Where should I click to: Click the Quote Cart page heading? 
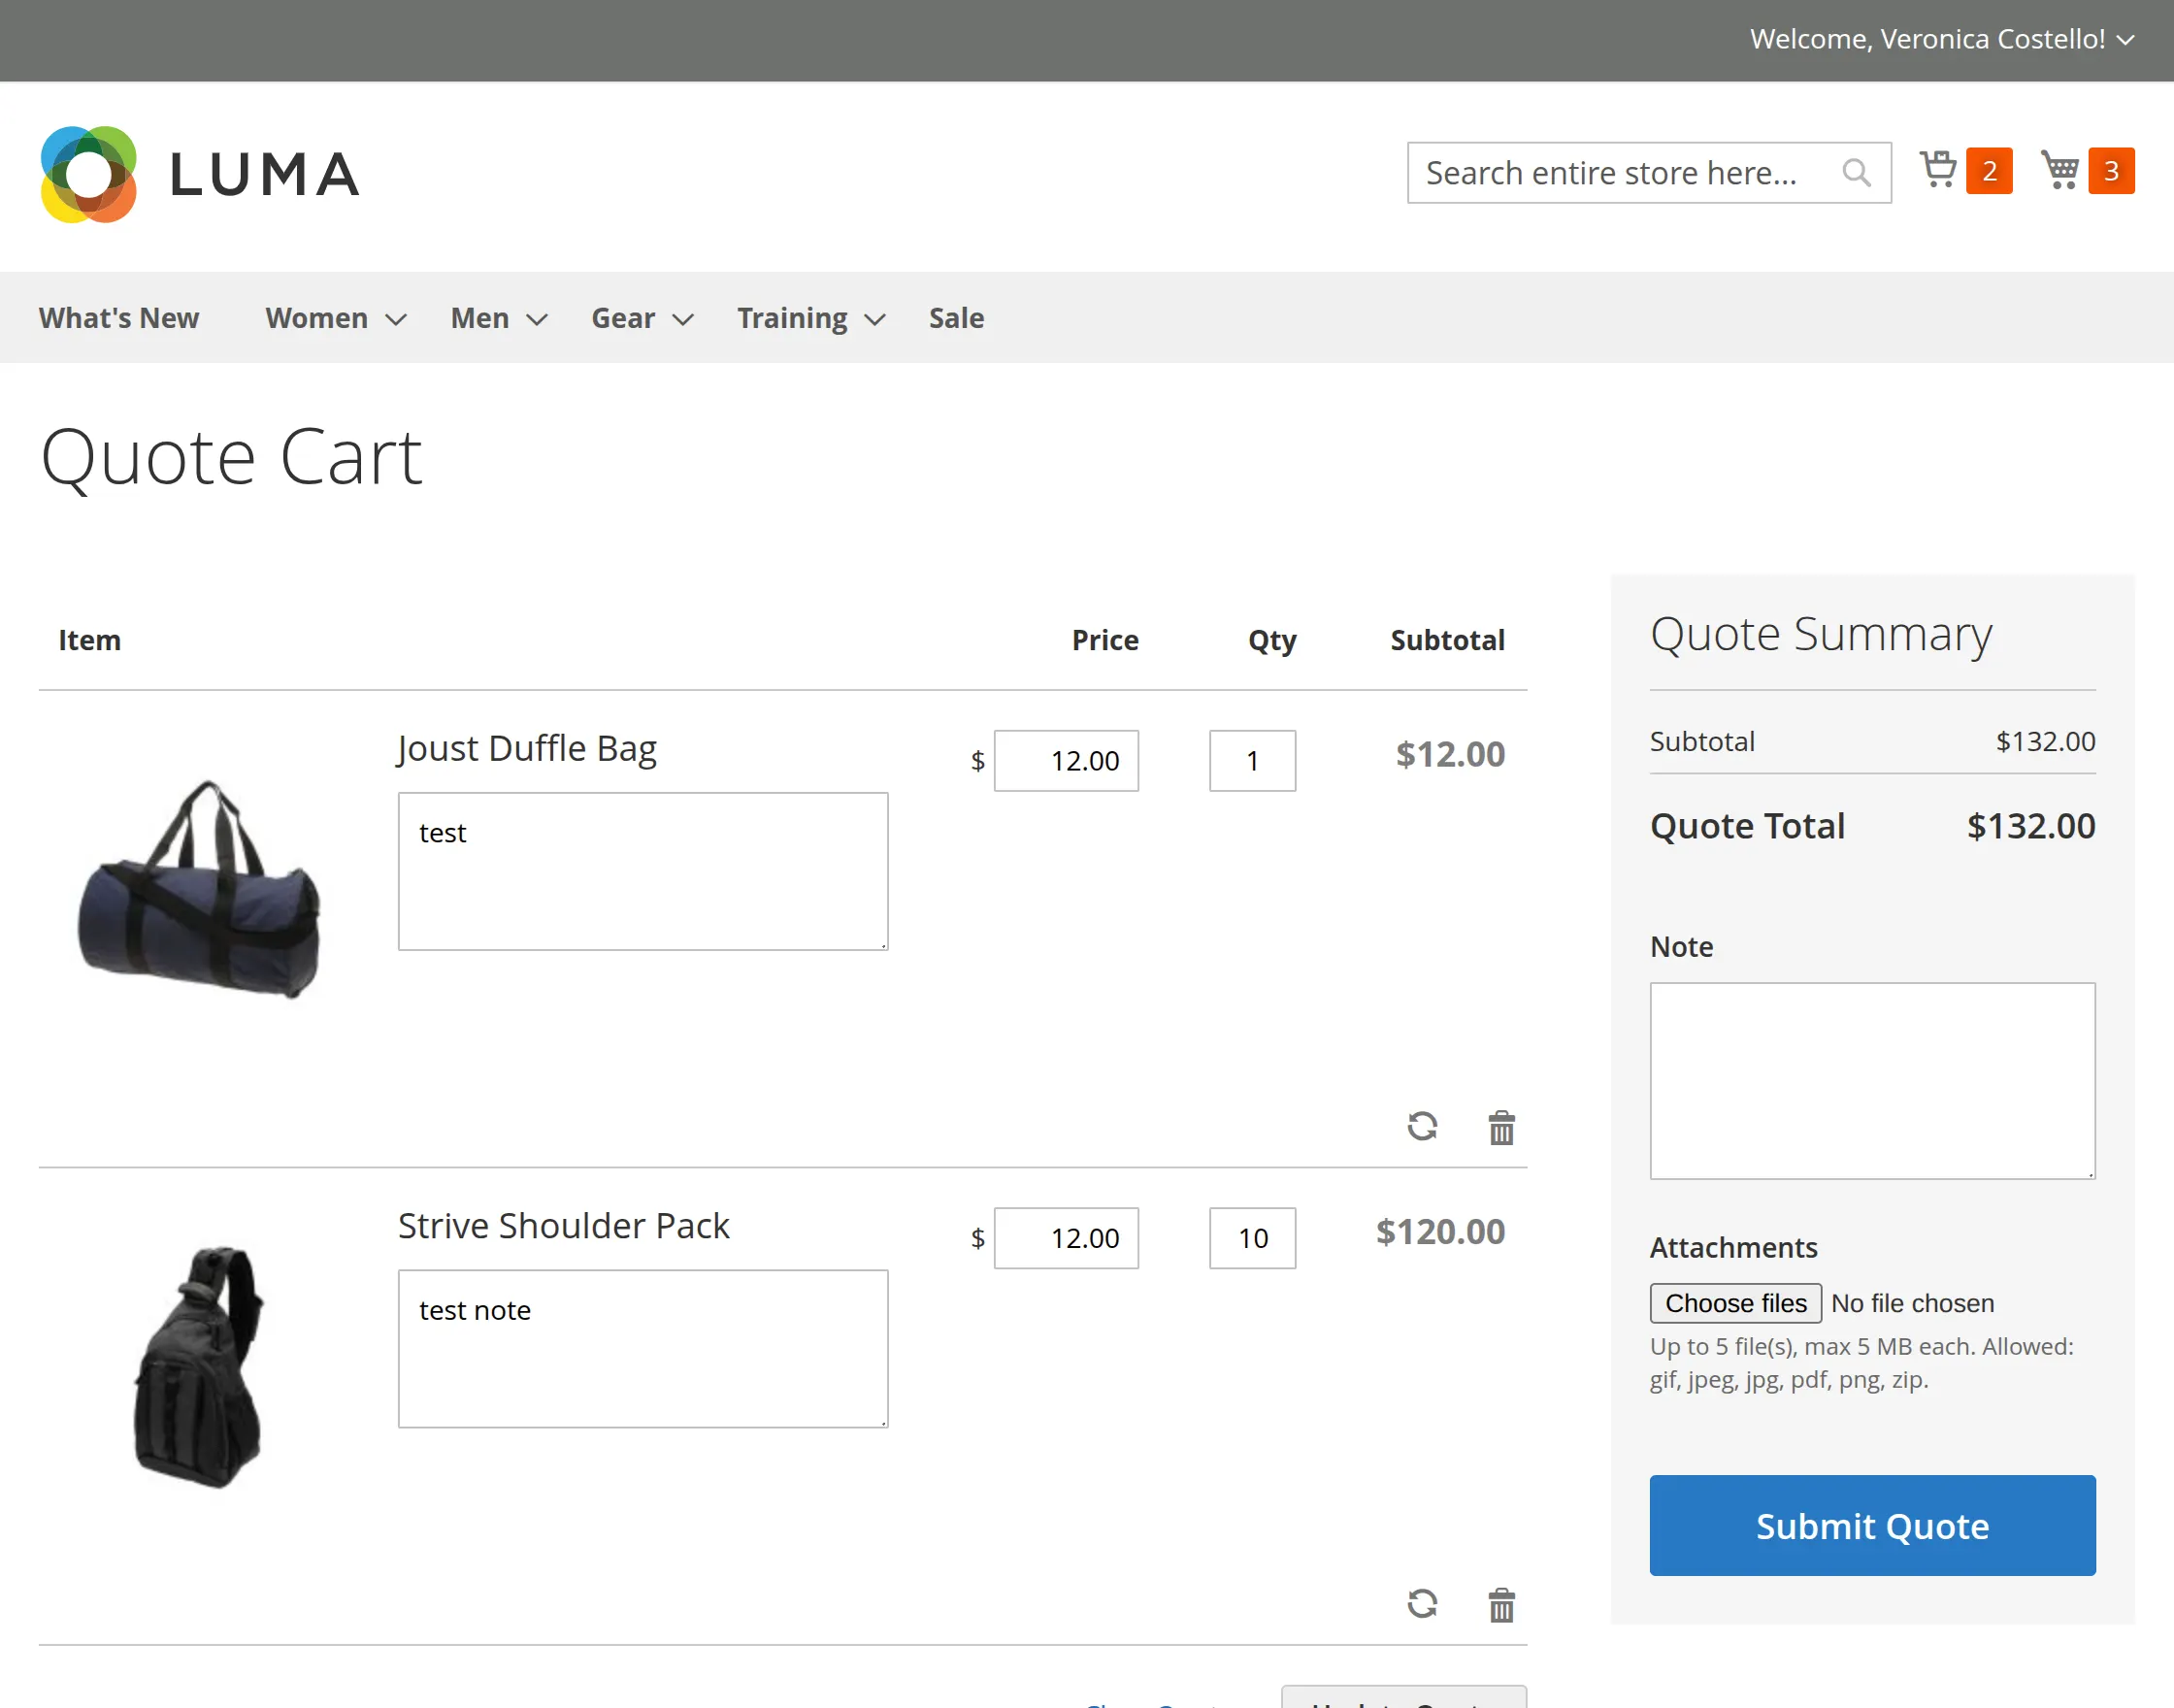tap(231, 457)
